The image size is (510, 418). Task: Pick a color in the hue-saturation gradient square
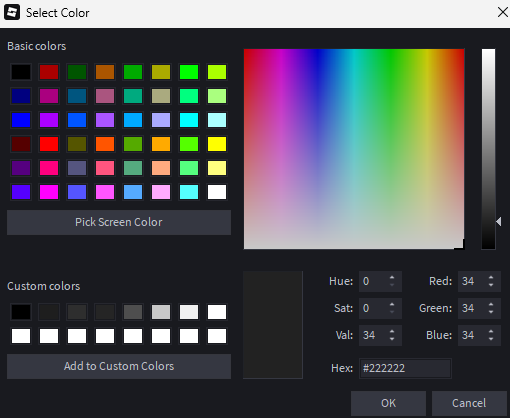pyautogui.click(x=354, y=149)
